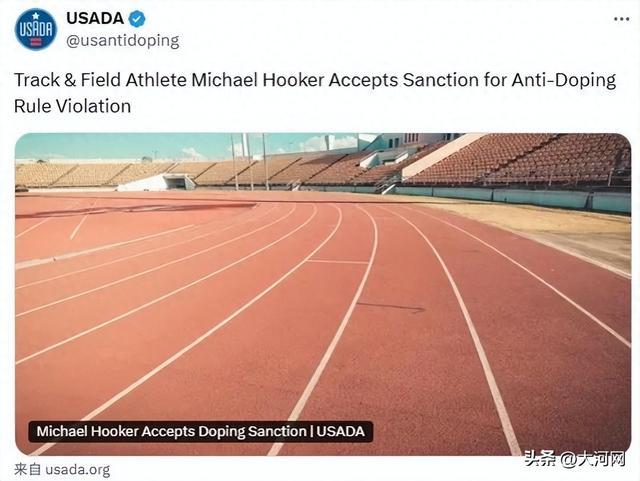
Task: Click the dark shadow on the track's far curve
Action: coord(150,209)
